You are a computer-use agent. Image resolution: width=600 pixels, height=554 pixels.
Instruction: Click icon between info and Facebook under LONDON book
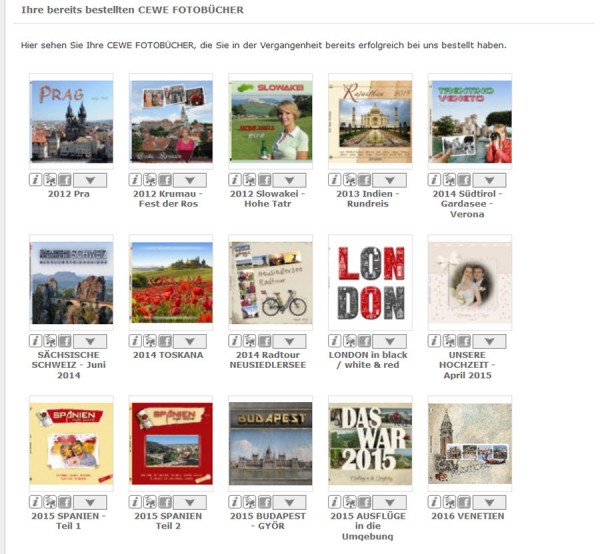(x=349, y=341)
